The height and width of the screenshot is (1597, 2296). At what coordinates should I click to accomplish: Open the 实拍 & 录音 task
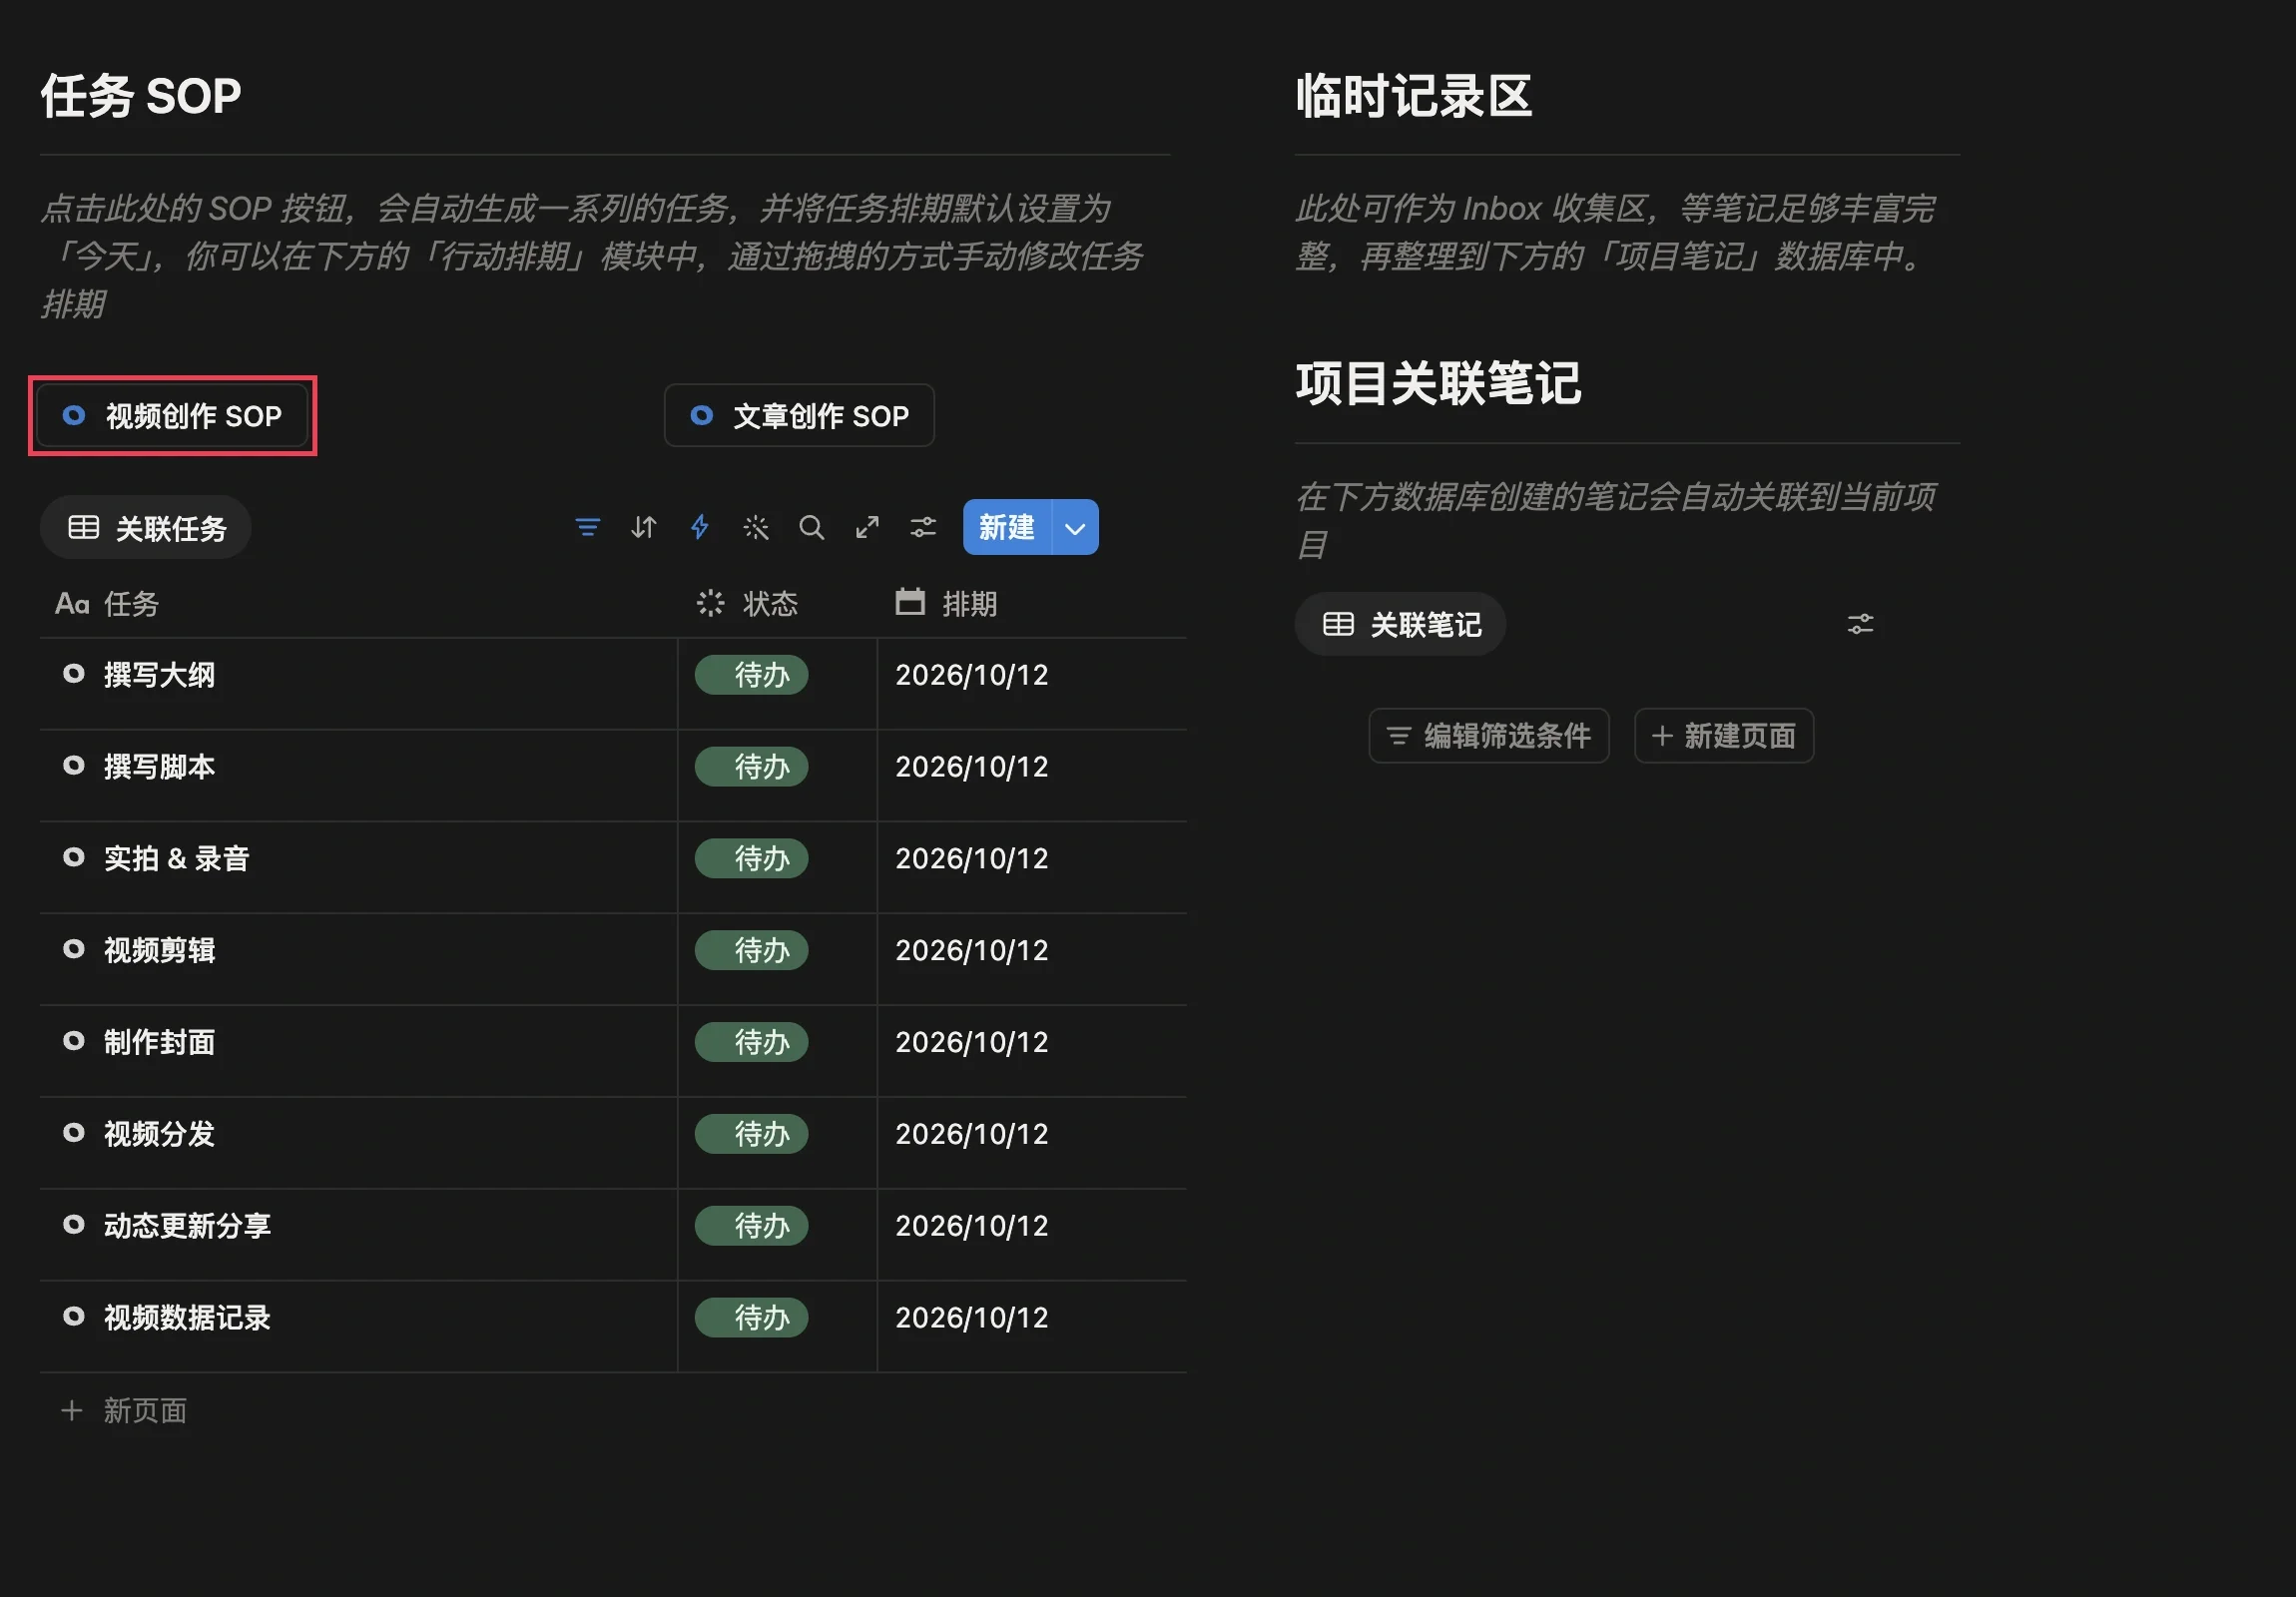(177, 859)
